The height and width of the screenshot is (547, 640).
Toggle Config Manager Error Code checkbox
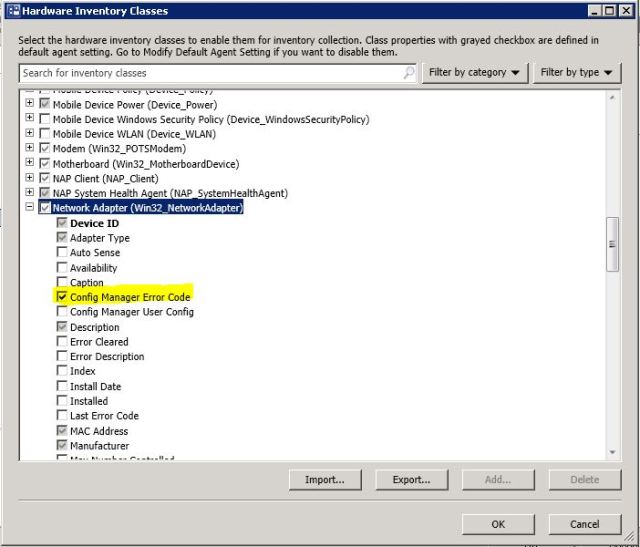point(62,297)
